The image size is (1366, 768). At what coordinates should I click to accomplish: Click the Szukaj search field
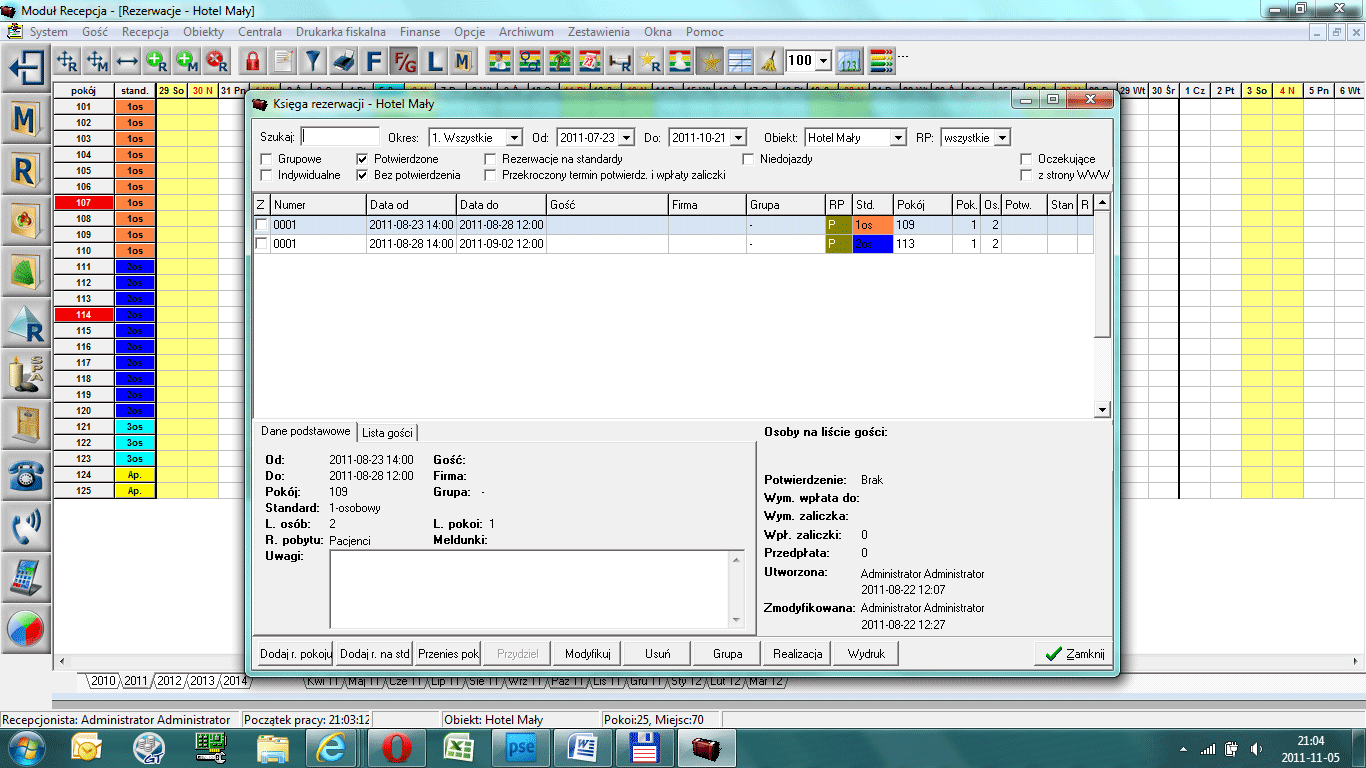(340, 137)
